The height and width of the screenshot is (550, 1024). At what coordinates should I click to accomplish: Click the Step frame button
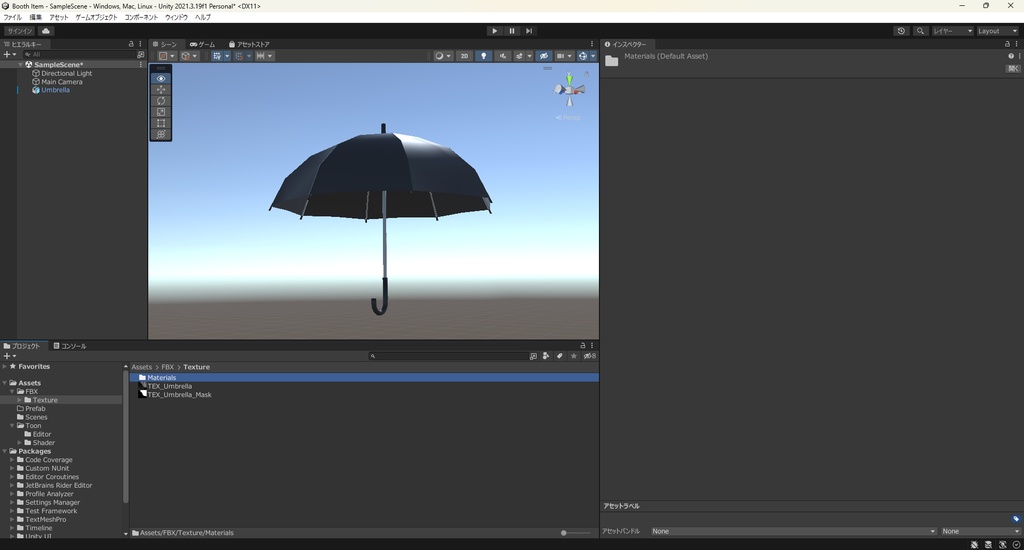click(x=529, y=31)
